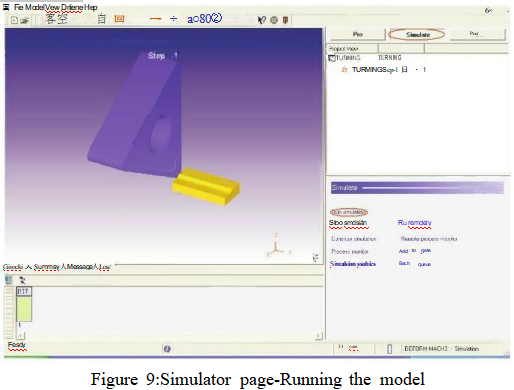514x390 pixels.
Task: Open the File menu
Action: pyautogui.click(x=19, y=7)
